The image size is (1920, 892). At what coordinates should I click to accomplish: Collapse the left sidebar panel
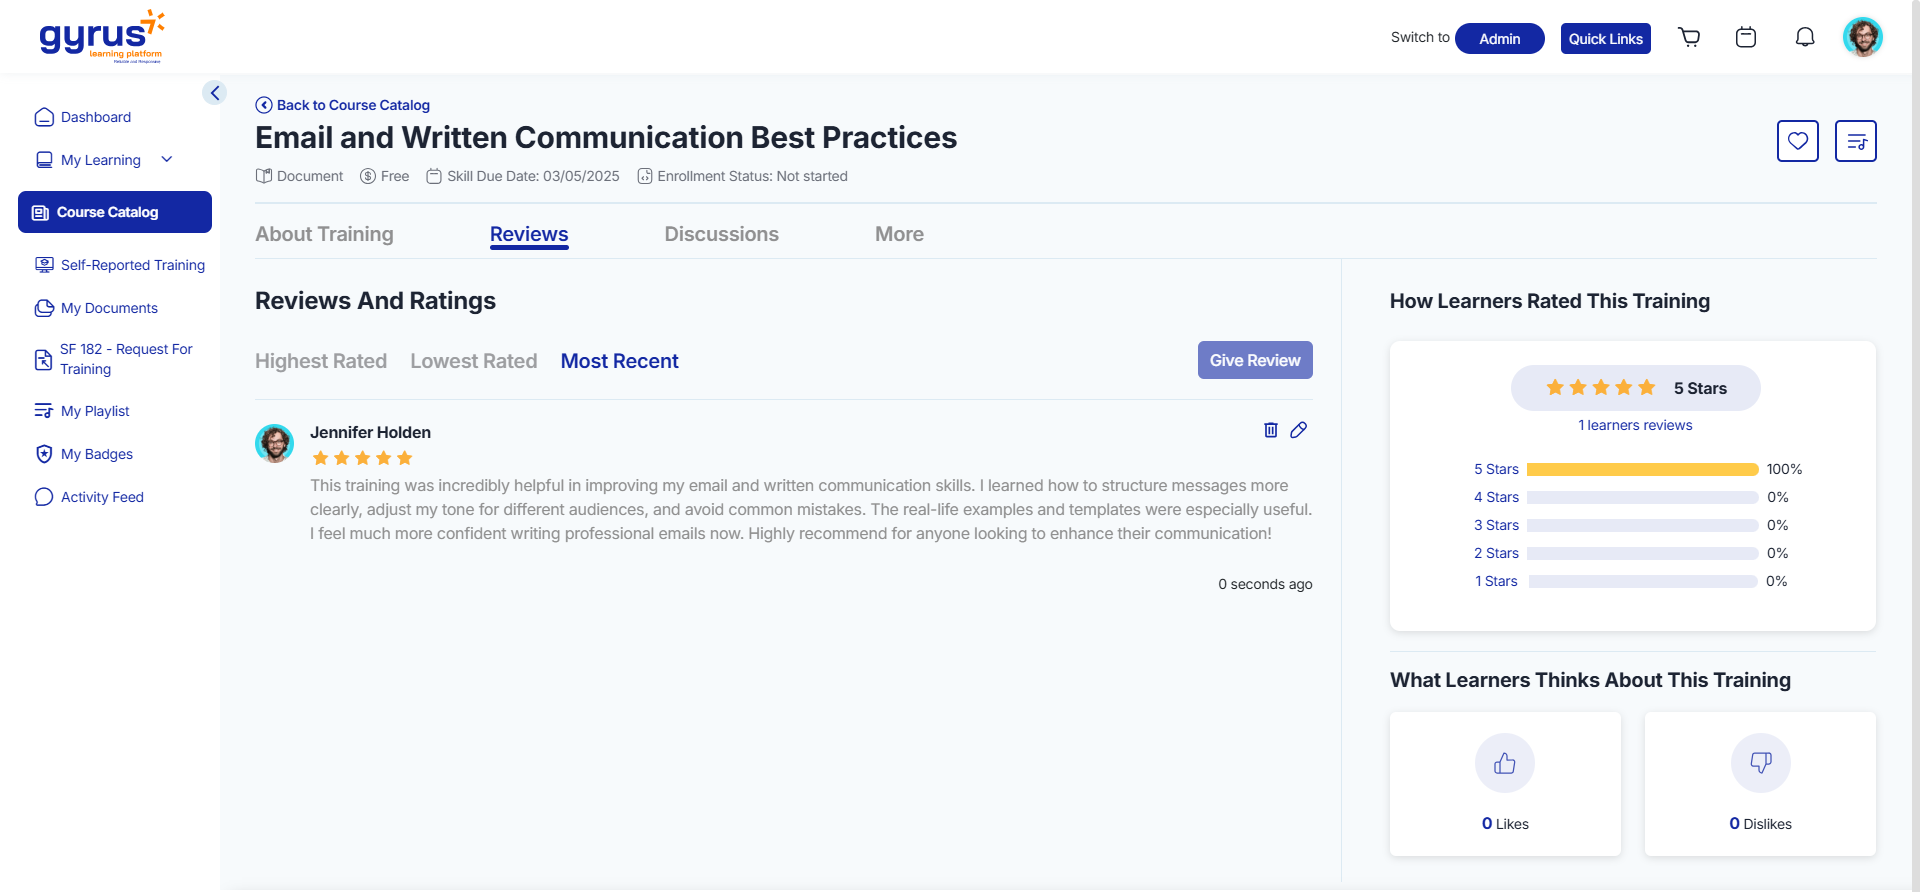click(214, 93)
